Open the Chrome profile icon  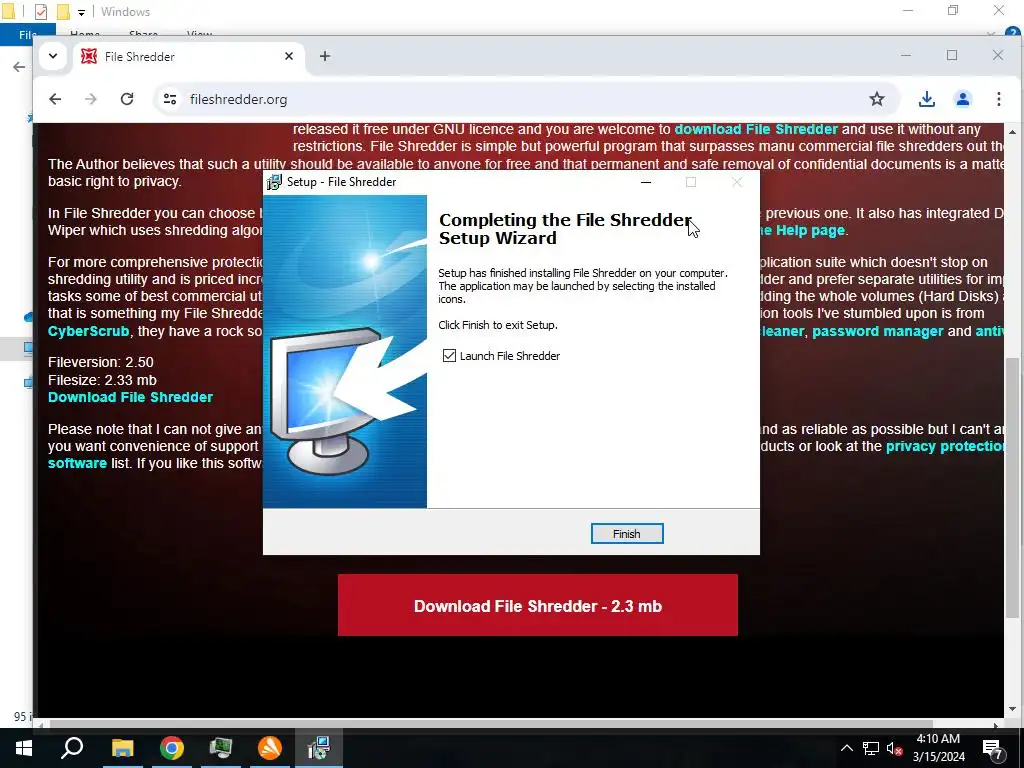pyautogui.click(x=963, y=99)
